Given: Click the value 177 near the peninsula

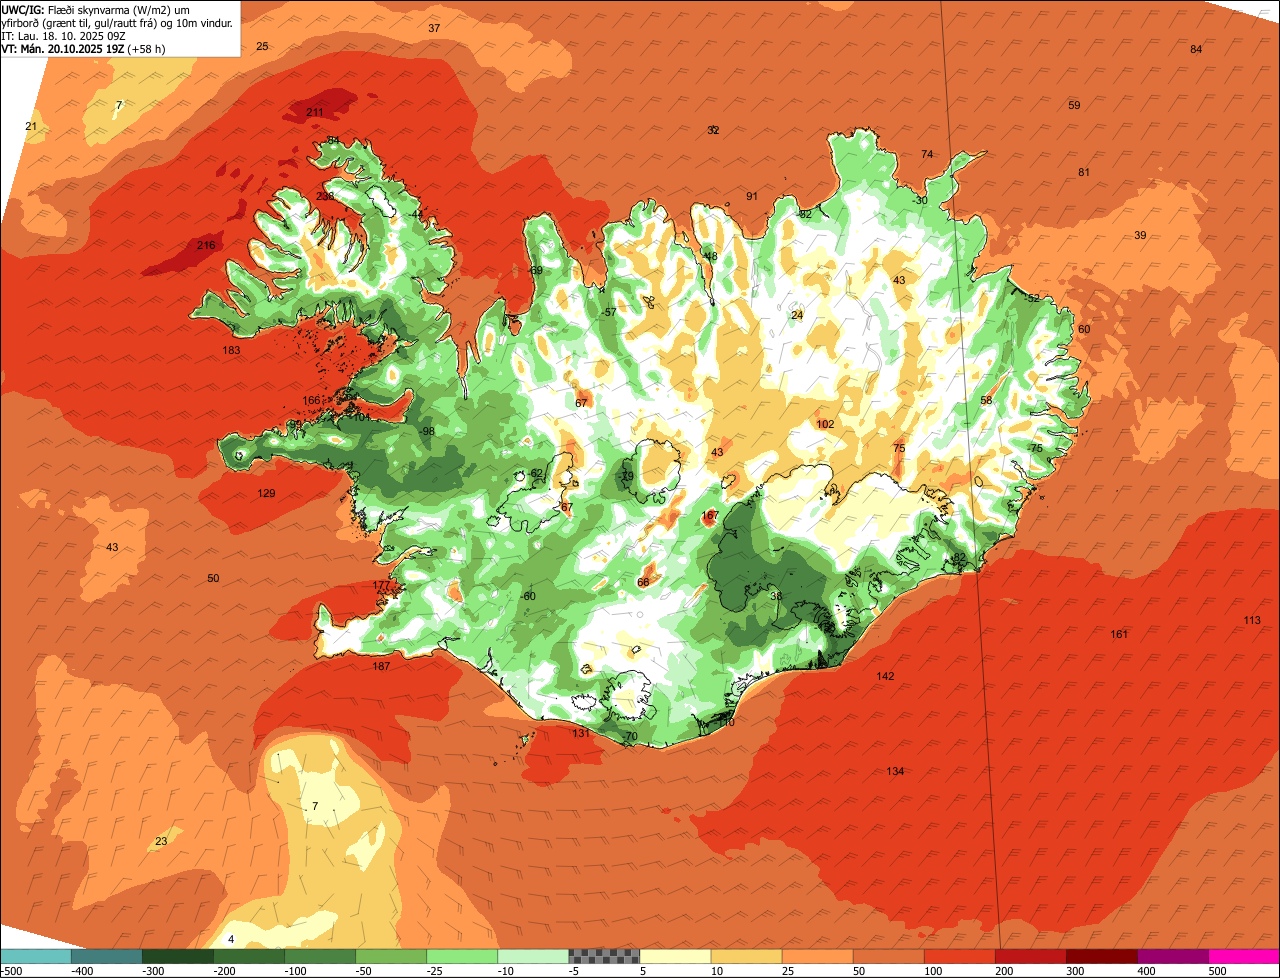Looking at the screenshot, I should 381,585.
